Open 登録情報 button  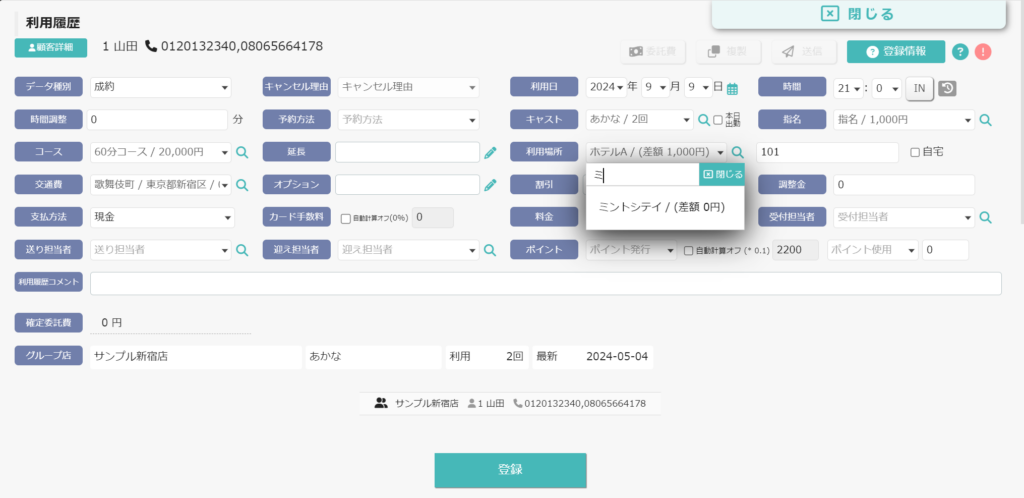[895, 52]
